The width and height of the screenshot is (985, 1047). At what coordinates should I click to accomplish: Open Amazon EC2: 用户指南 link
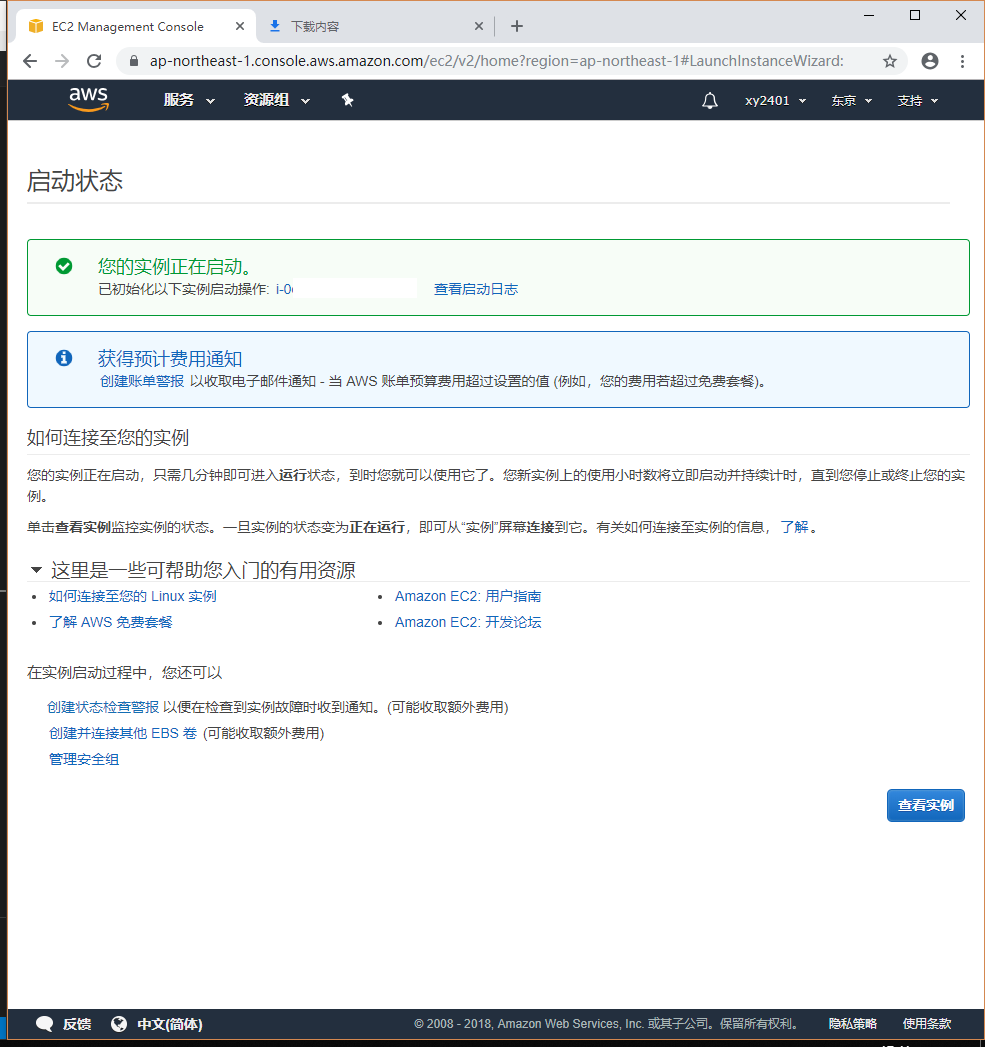[x=468, y=596]
